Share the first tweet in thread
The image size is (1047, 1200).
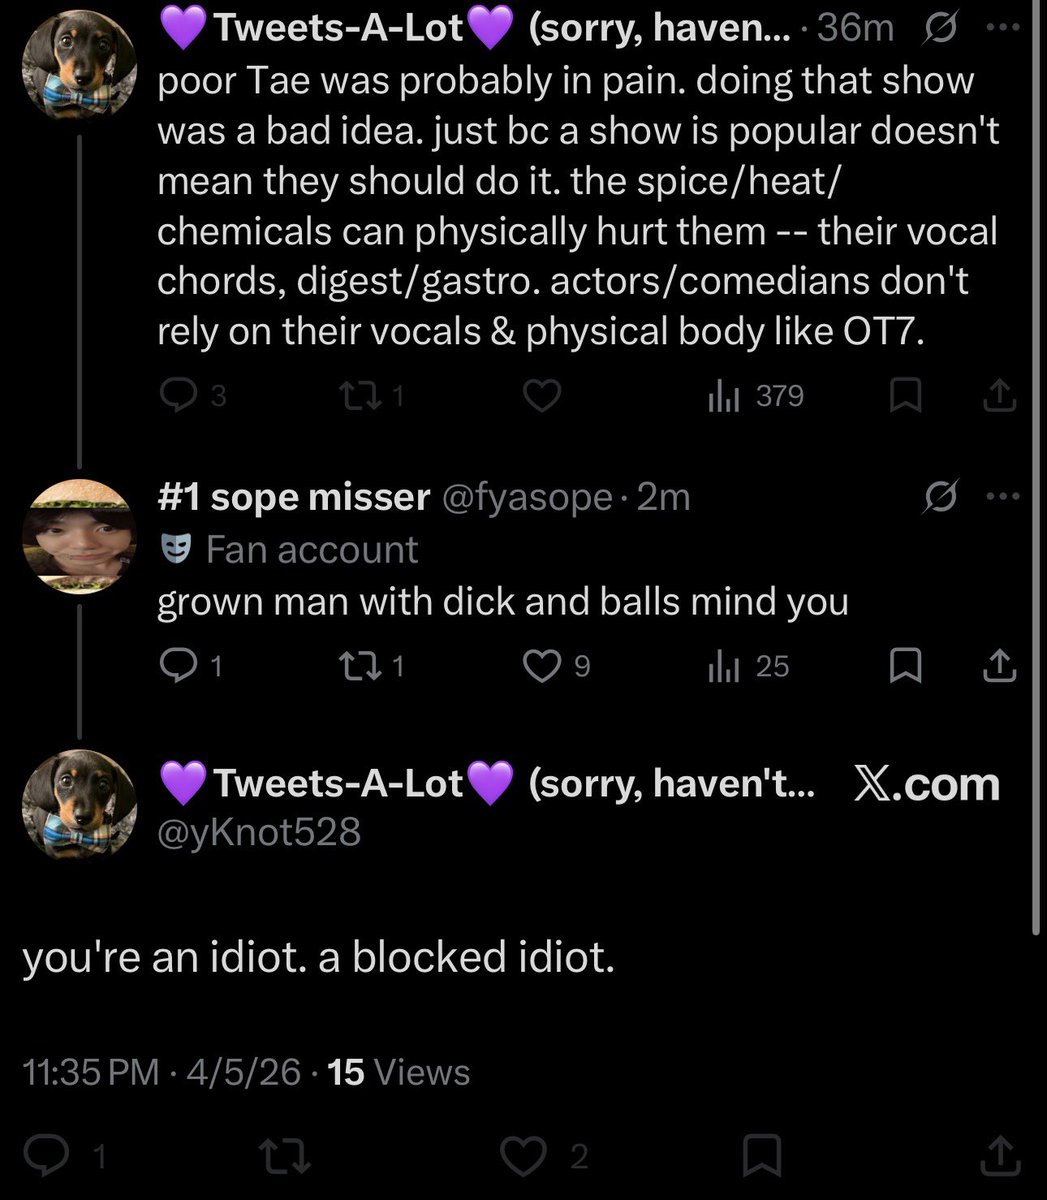(998, 397)
